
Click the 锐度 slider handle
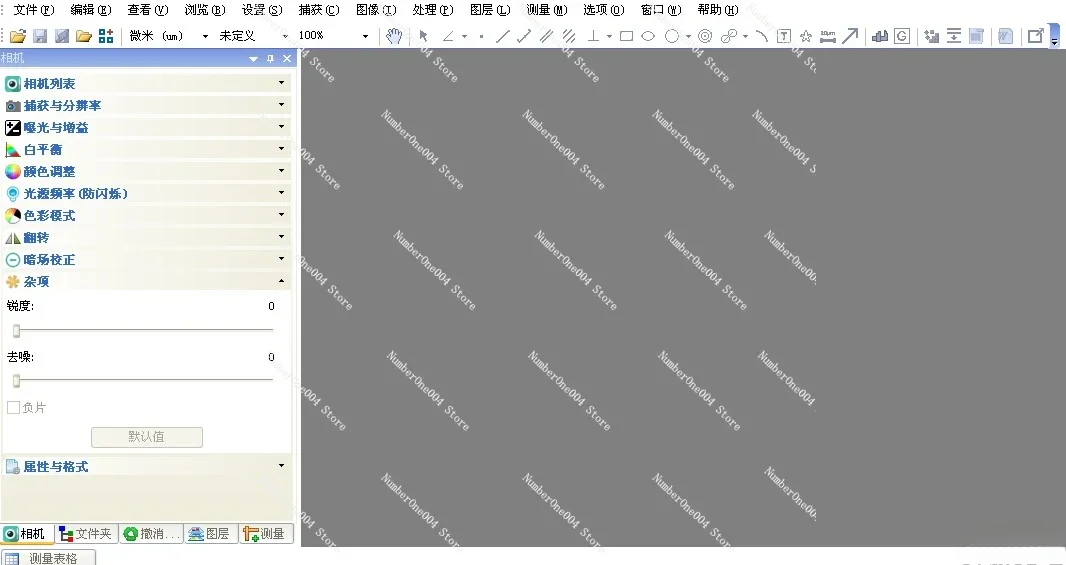16,330
